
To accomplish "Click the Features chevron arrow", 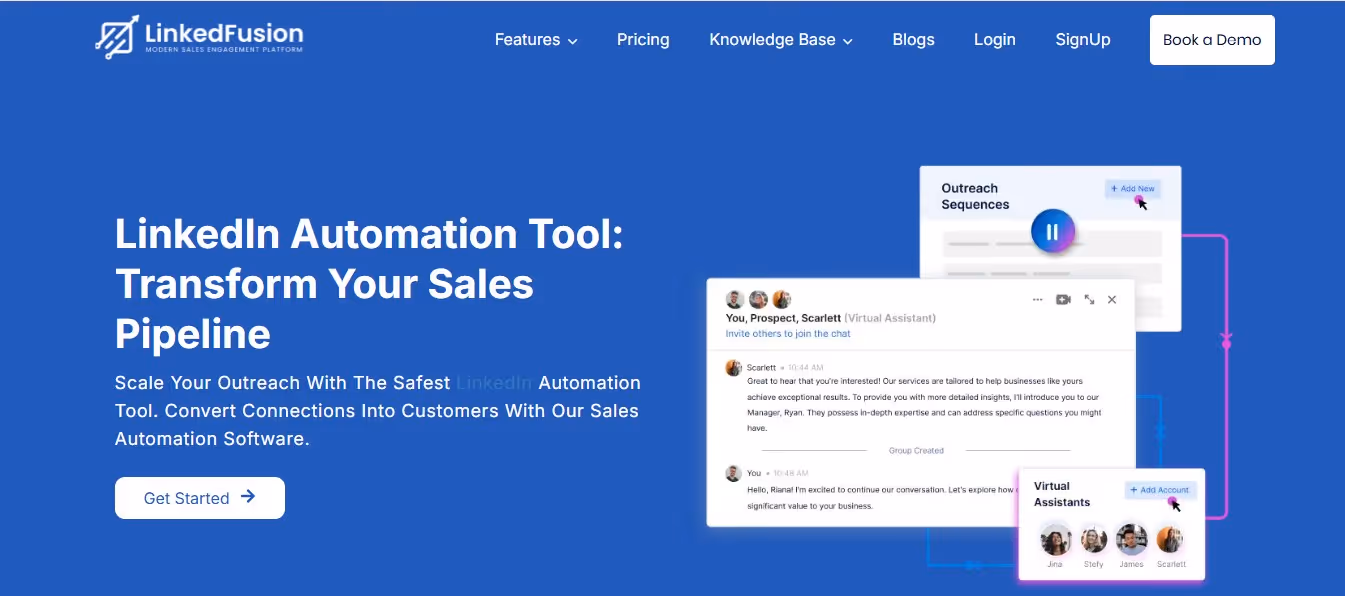I will click(573, 41).
